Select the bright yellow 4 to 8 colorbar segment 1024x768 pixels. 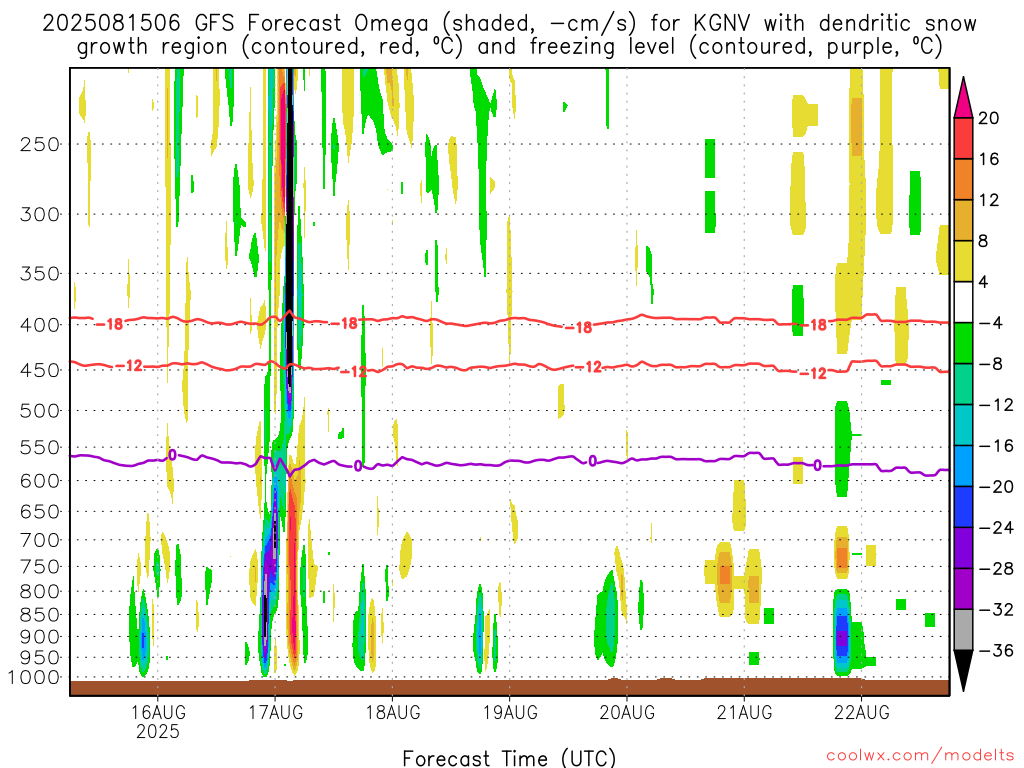click(963, 261)
